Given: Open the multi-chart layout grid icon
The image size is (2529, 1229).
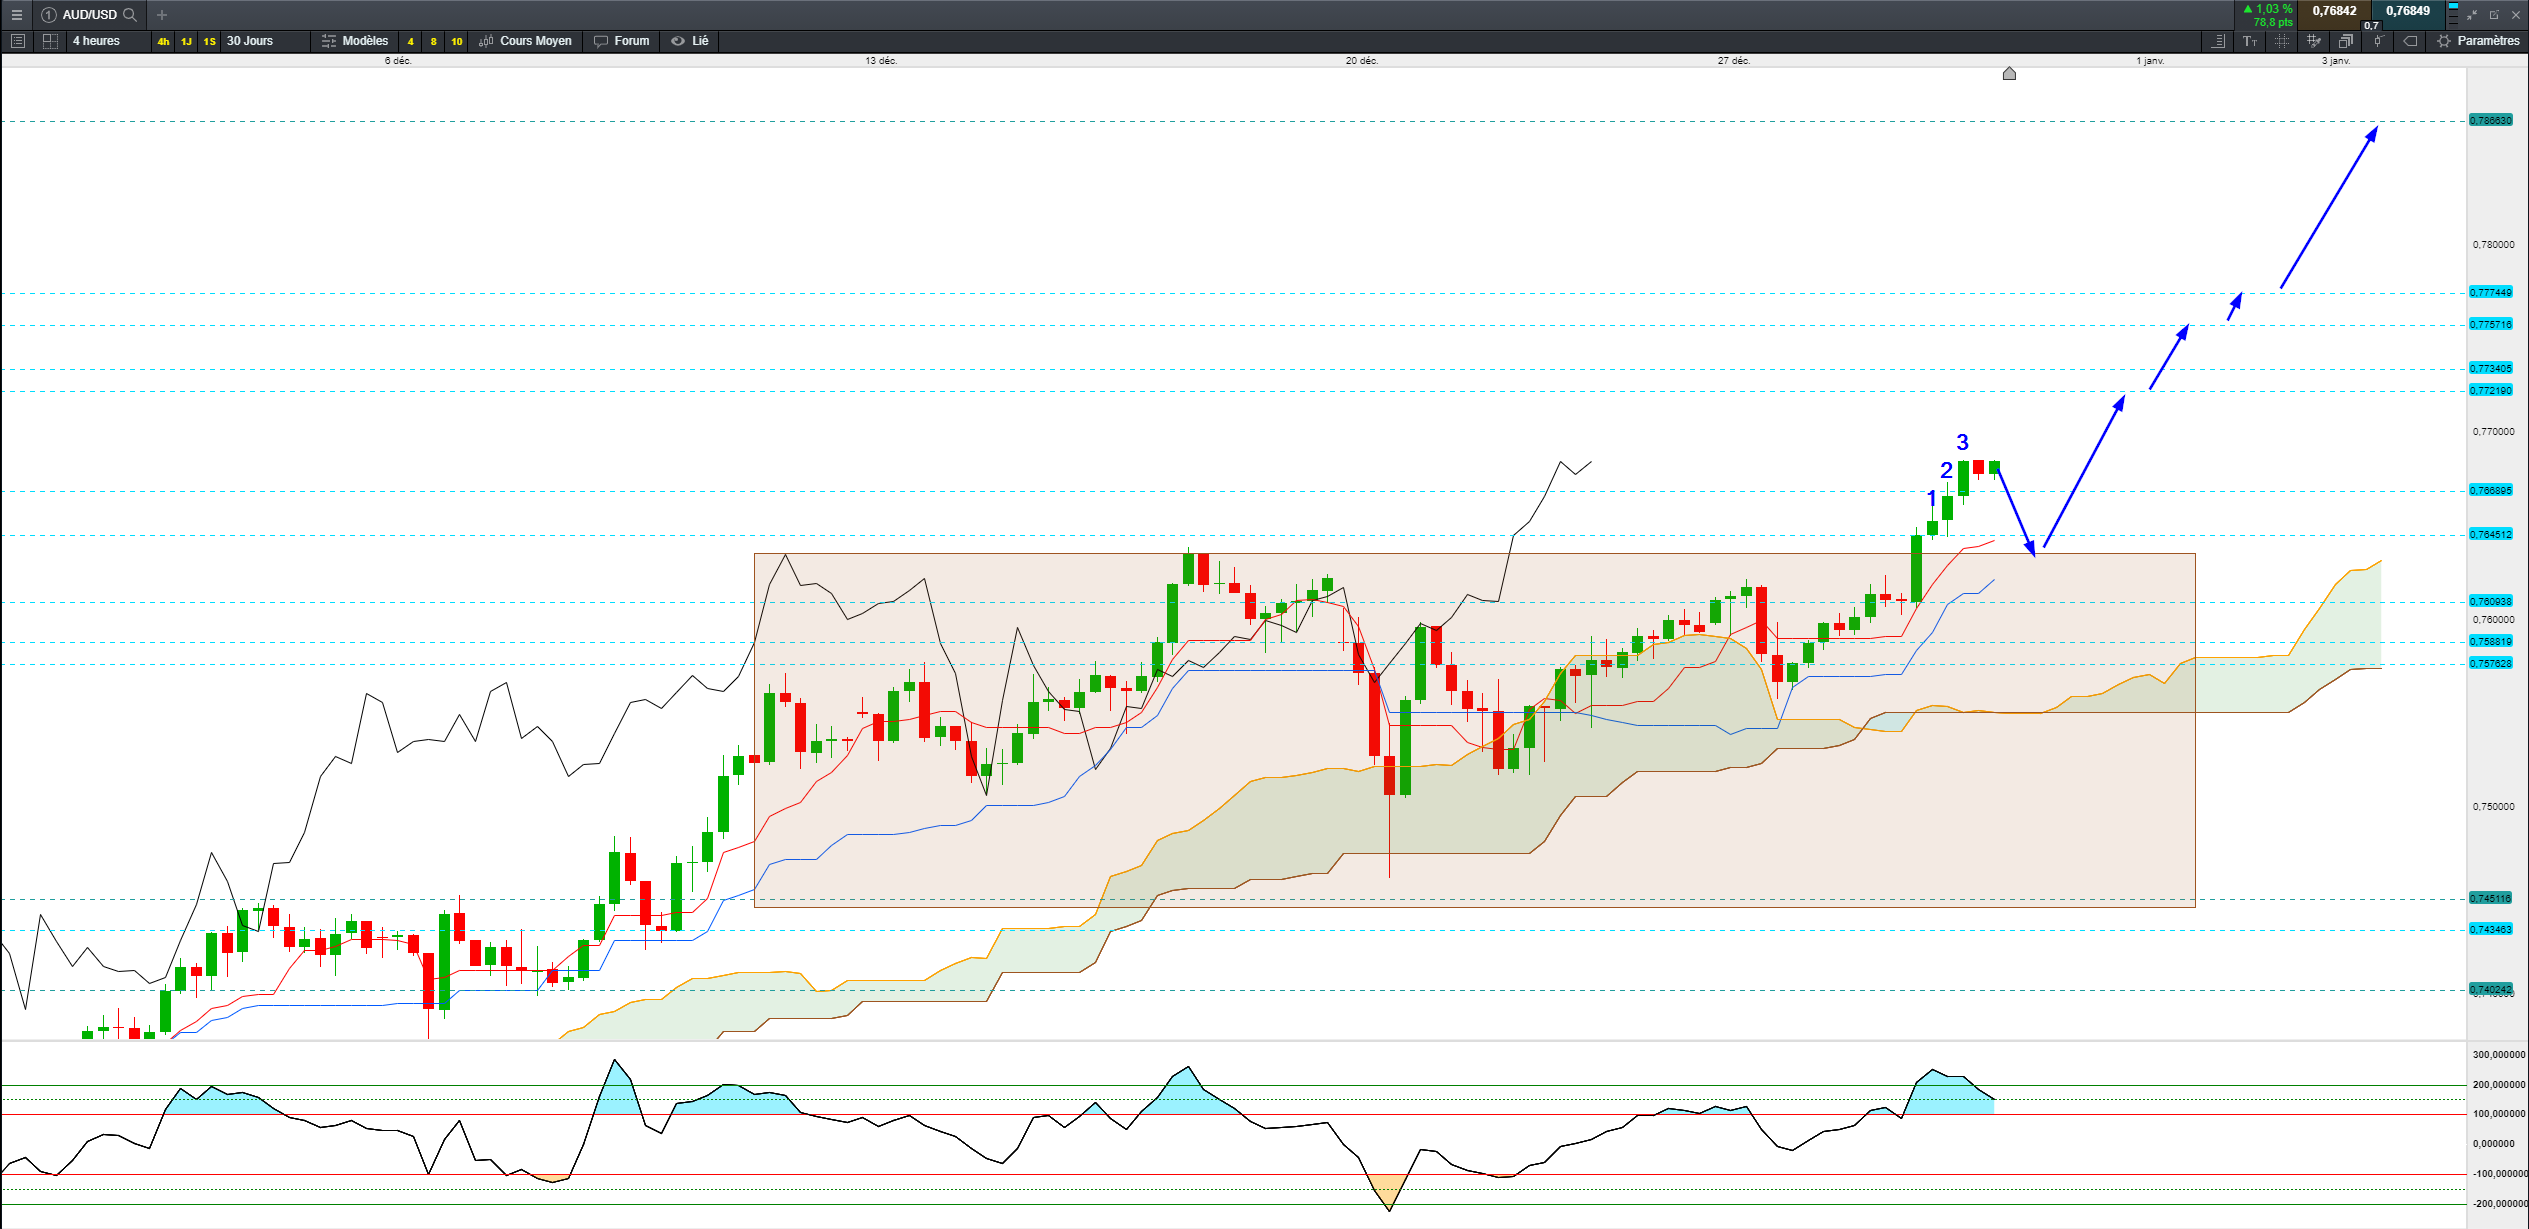Looking at the screenshot, I should [50, 41].
